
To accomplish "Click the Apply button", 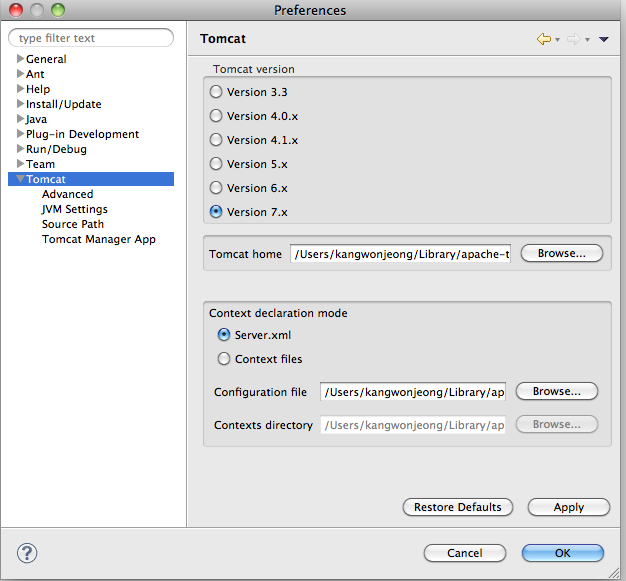I will pos(569,507).
